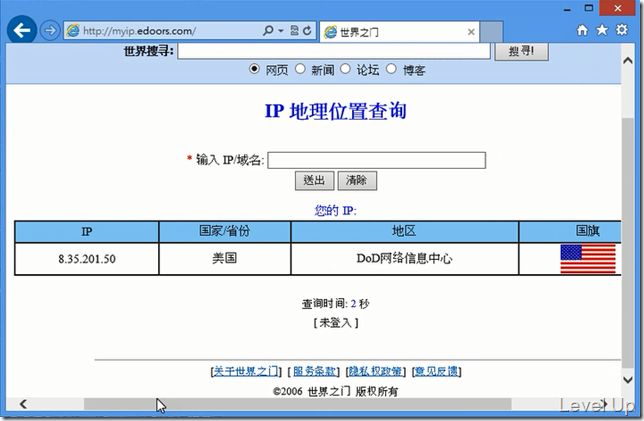Click the vertical scrollbar thumb
The width and height of the screenshot is (644, 421).
628,242
